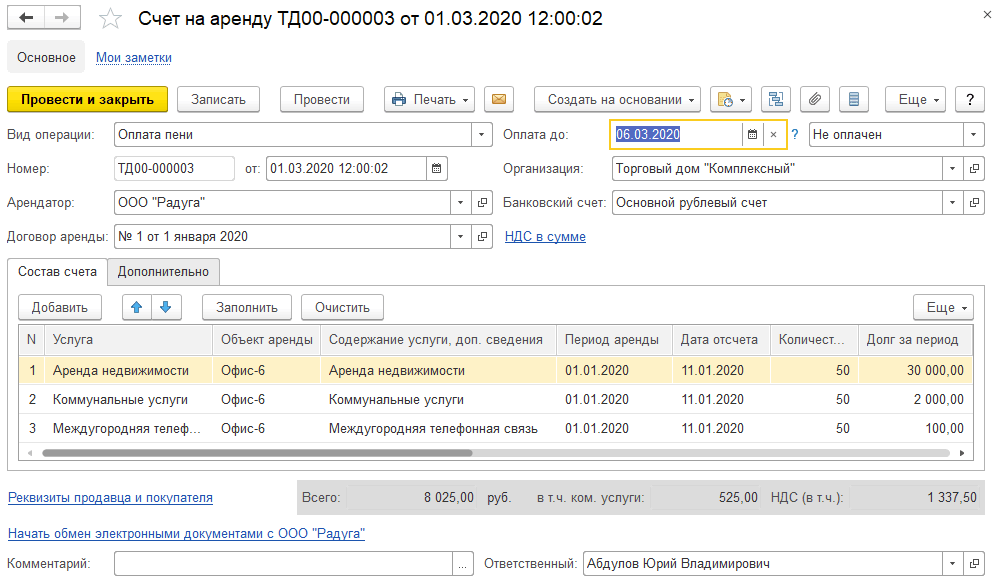Viewport: 1000px width, 586px height.
Task: Open document structure/related documents icon
Action: click(x=776, y=99)
